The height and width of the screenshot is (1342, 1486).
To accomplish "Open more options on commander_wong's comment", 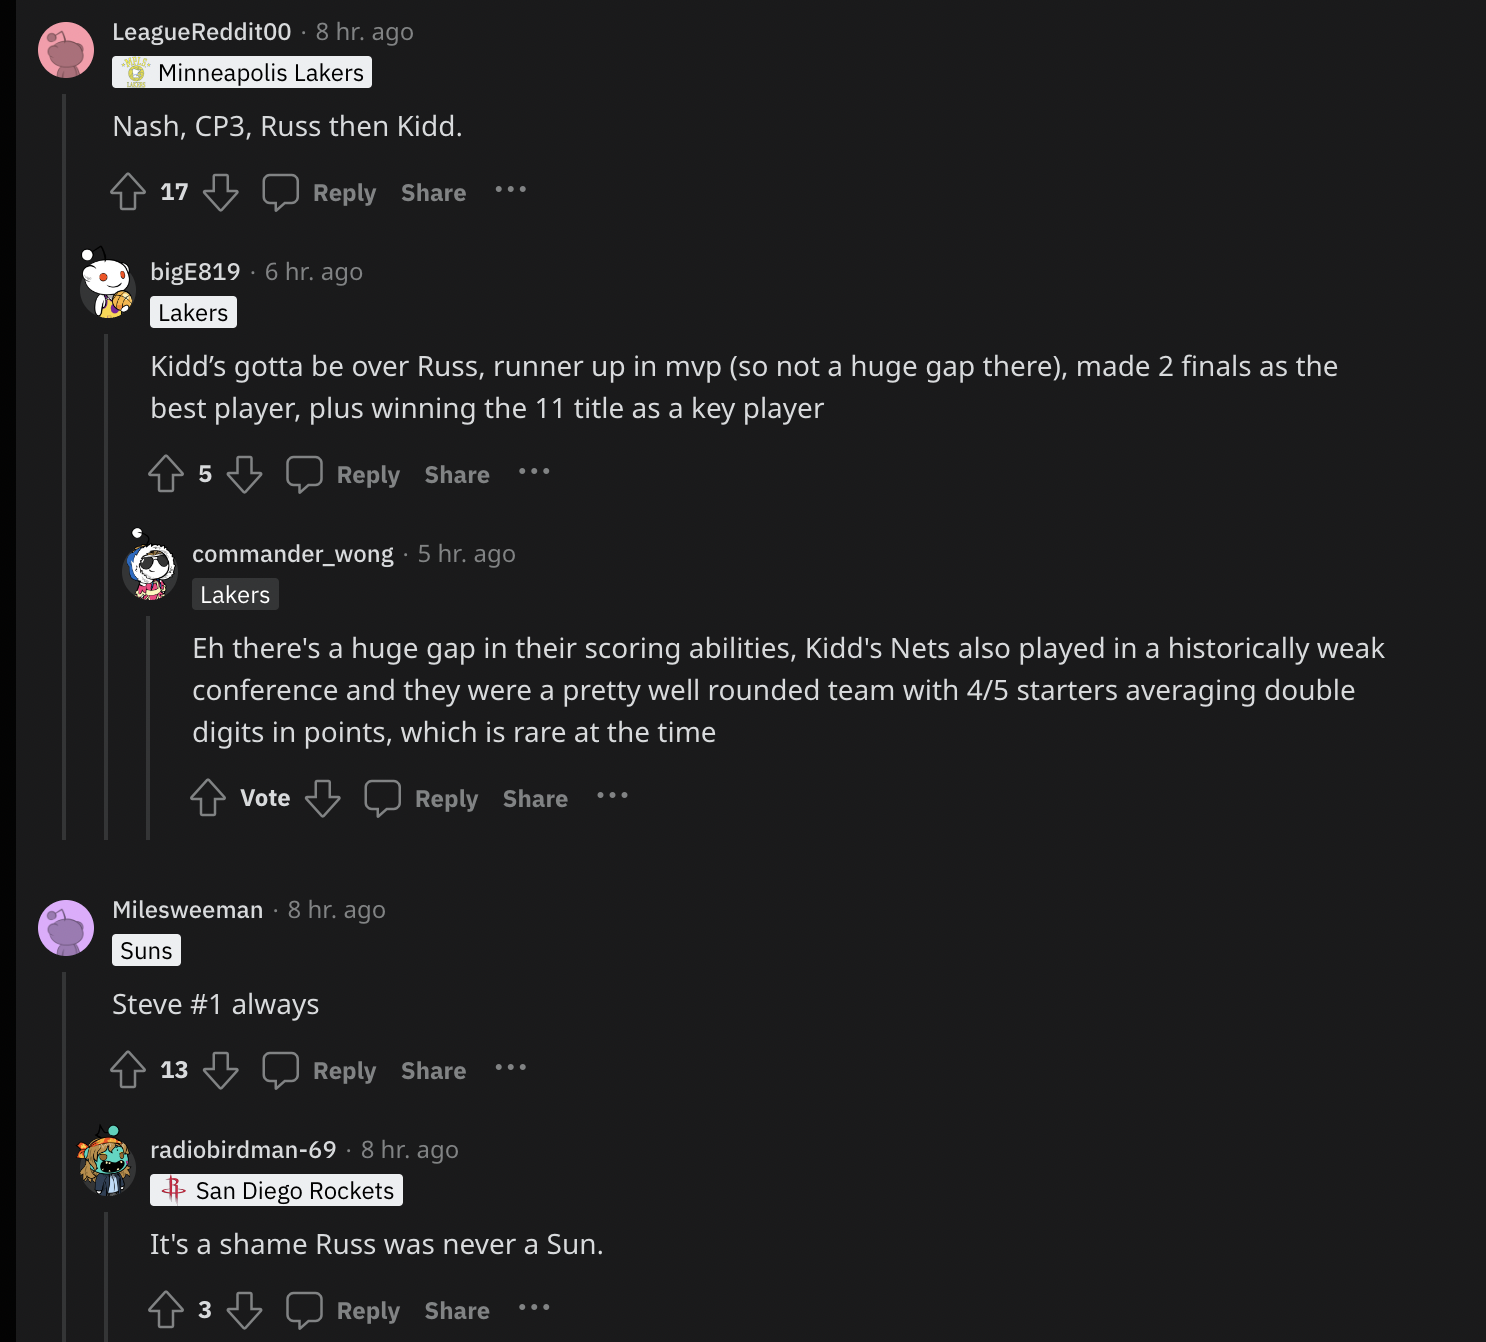I will click(612, 796).
